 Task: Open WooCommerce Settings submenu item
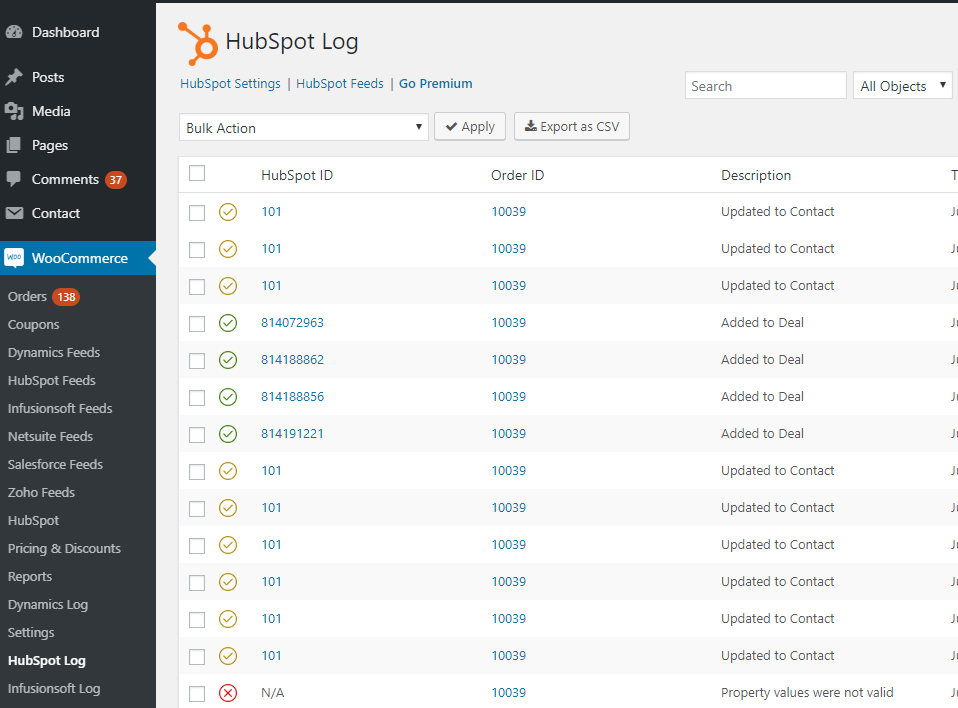[31, 632]
